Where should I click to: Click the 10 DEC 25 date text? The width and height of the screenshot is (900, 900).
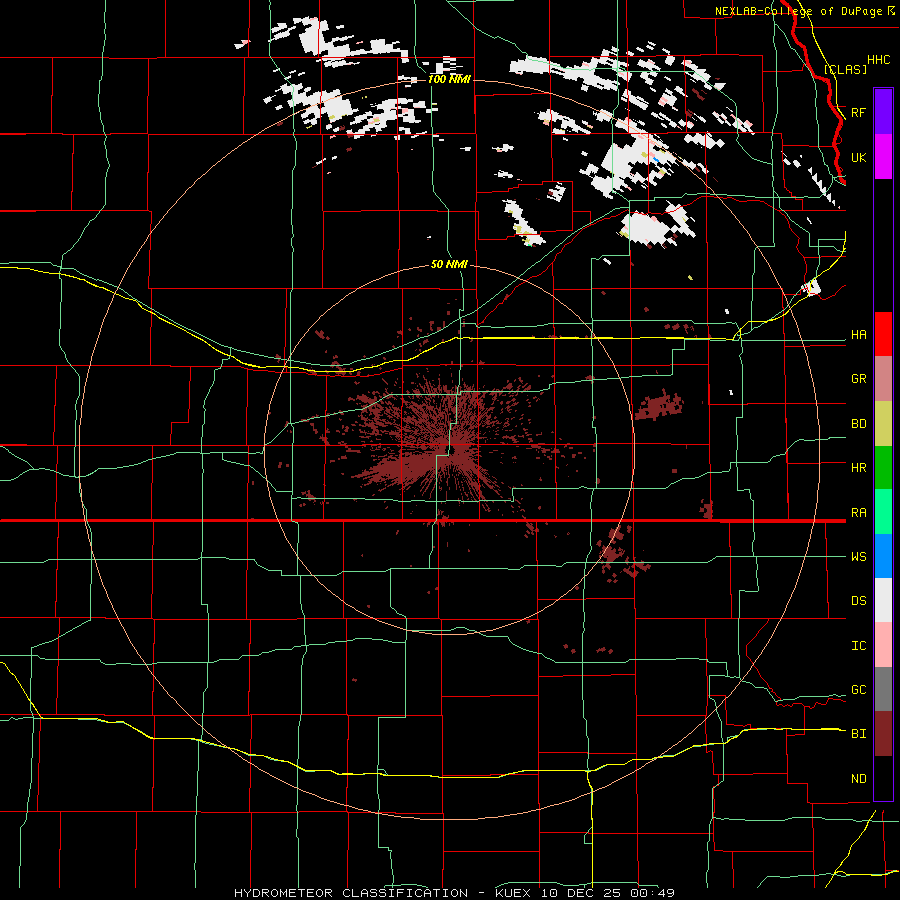click(581, 893)
